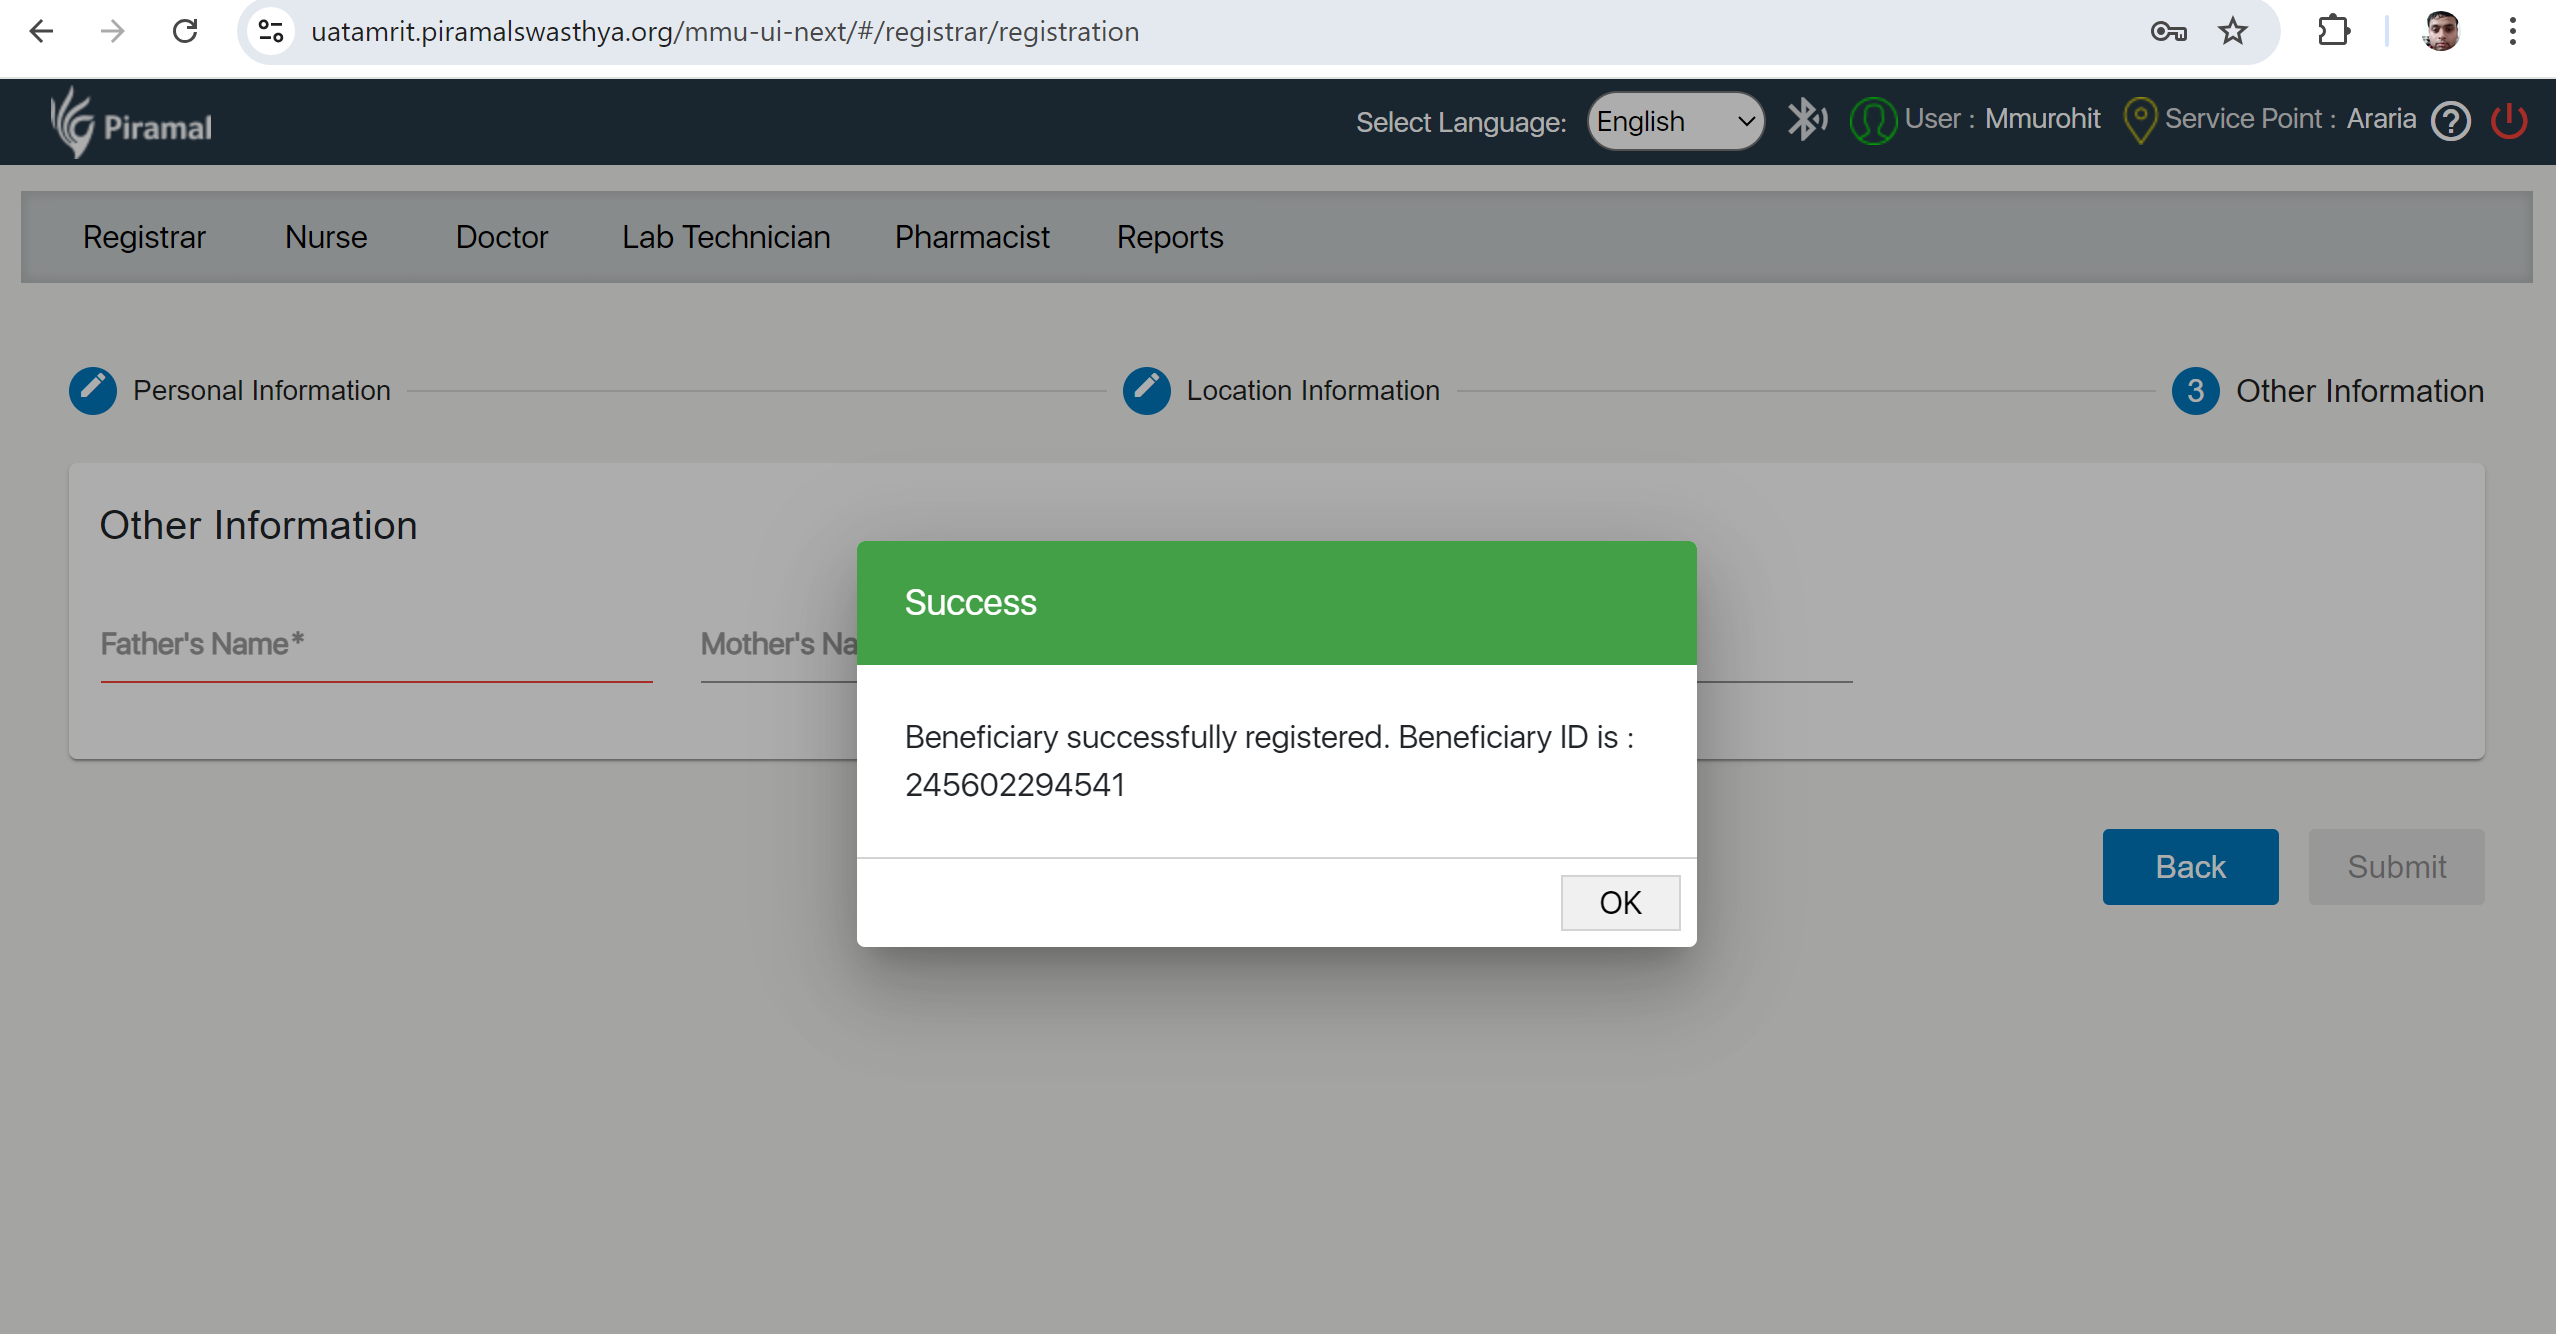Click Location Information step edit icon
The width and height of the screenshot is (2556, 1334).
(1146, 390)
